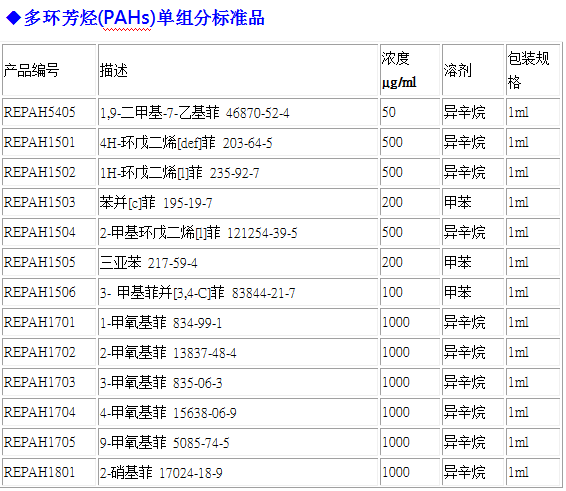
Task: Select the REPAH1704 code cell
Action: click(49, 412)
